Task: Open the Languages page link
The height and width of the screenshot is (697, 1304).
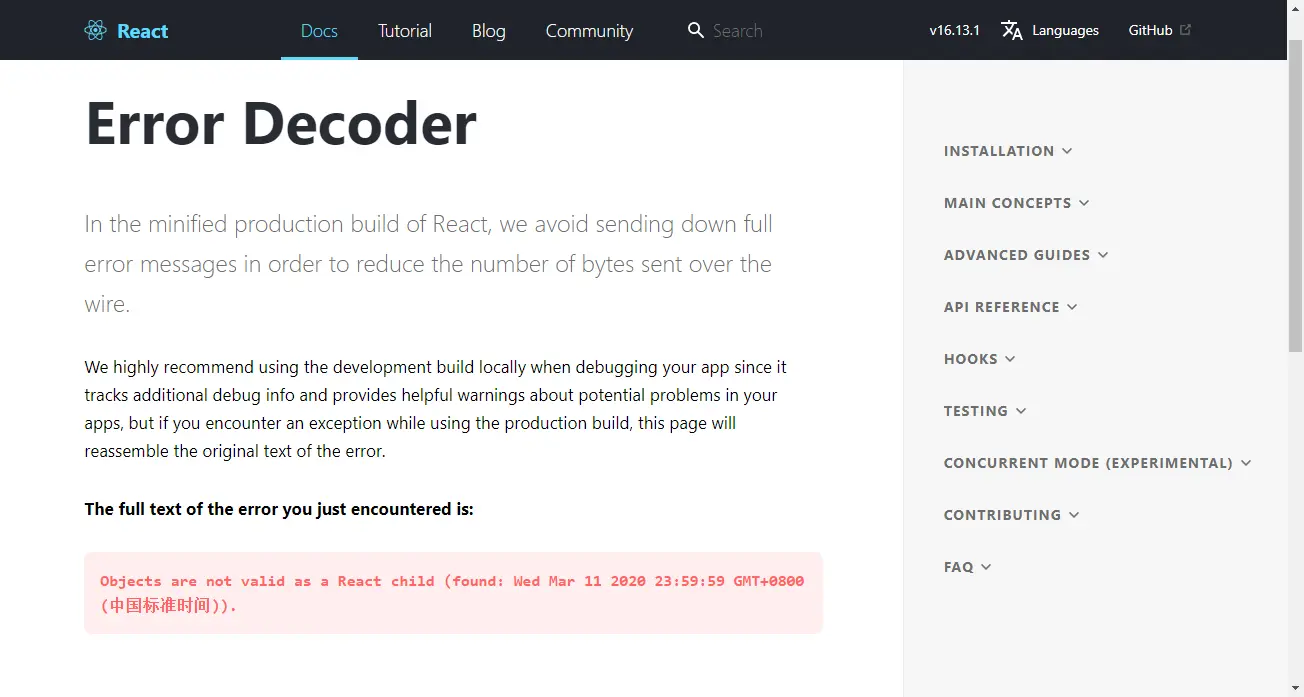Action: coord(1065,30)
